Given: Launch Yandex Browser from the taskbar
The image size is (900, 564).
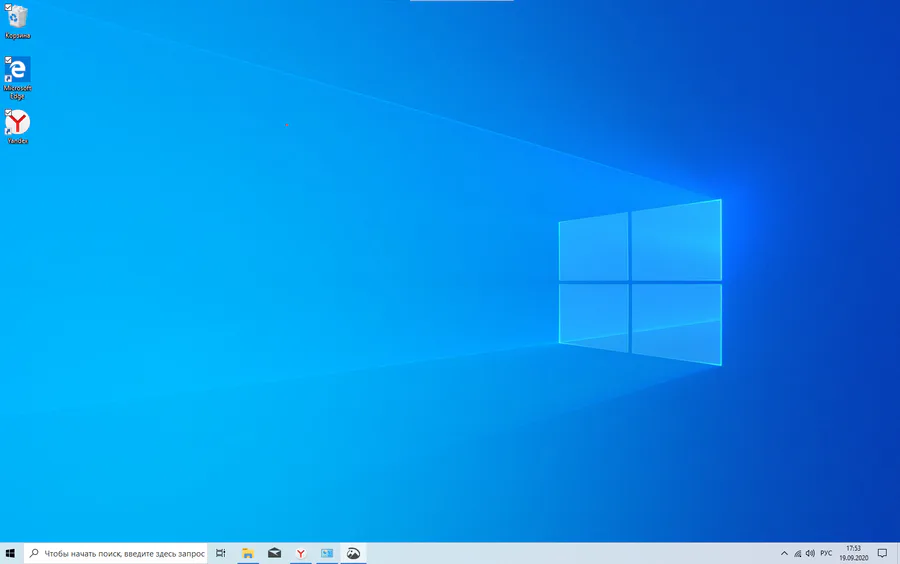Looking at the screenshot, I should [x=301, y=554].
